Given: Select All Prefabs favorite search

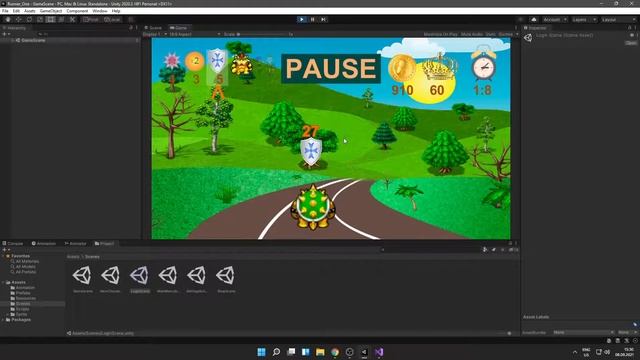Looking at the screenshot, I should click(x=25, y=272).
